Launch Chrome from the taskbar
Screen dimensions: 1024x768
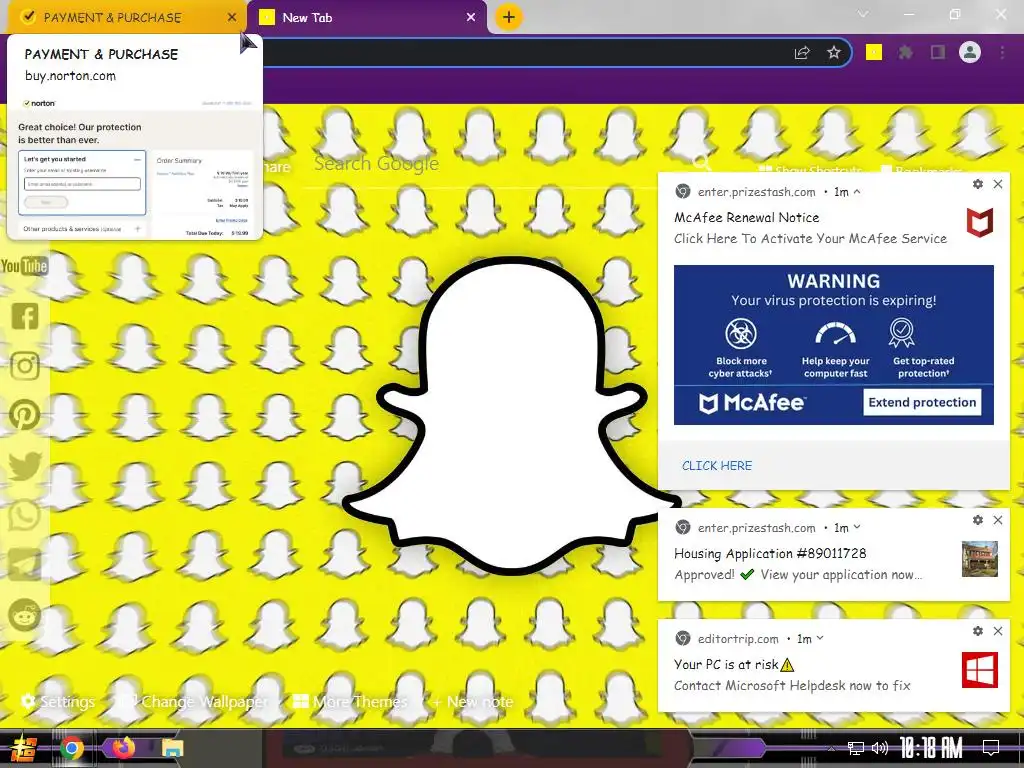(x=71, y=748)
